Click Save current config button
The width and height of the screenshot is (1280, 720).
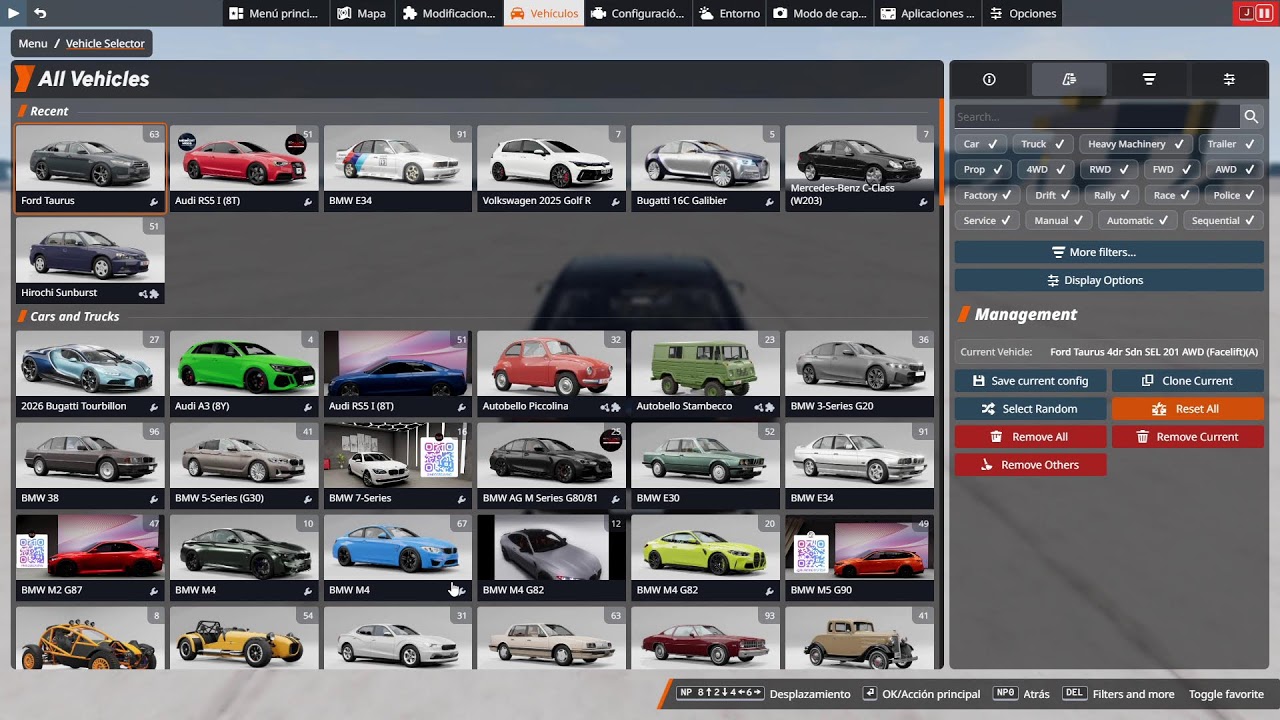click(1030, 381)
